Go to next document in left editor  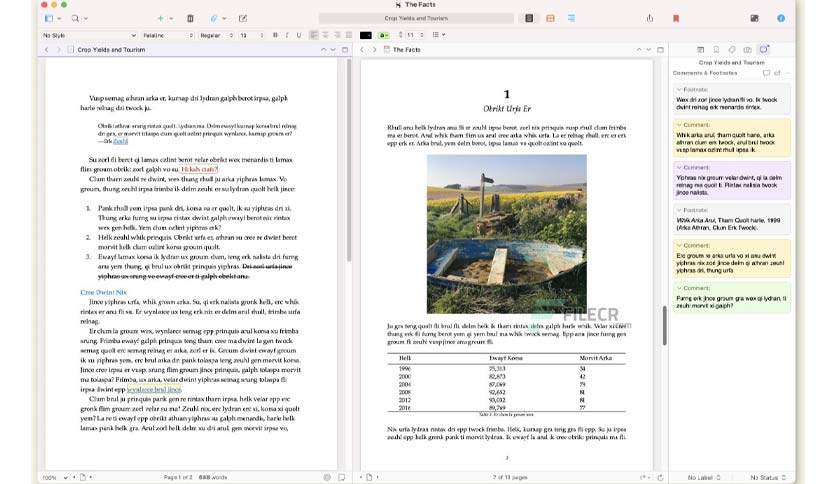pos(333,50)
